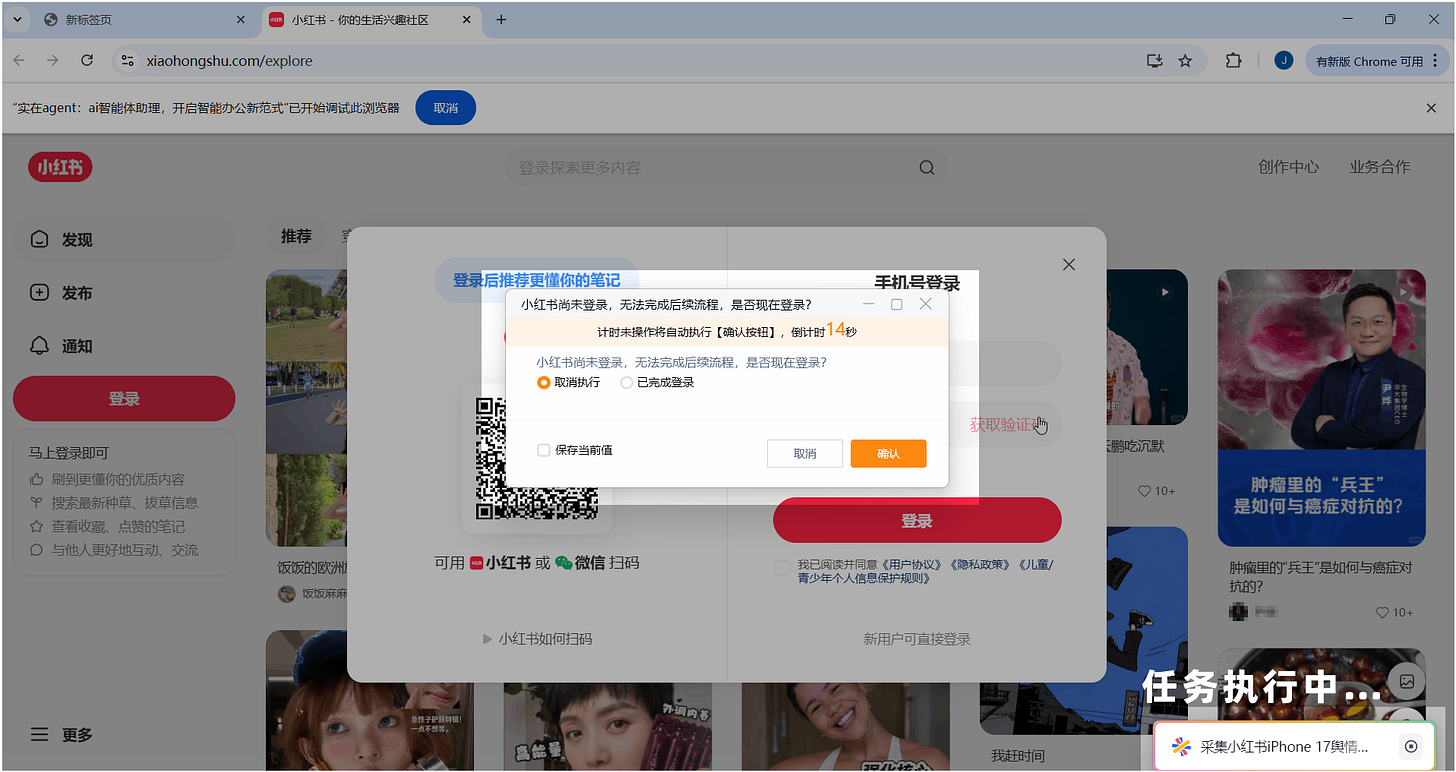Click the 业务合作 header link
Screen dimensions: 1456x772
pos(1380,167)
